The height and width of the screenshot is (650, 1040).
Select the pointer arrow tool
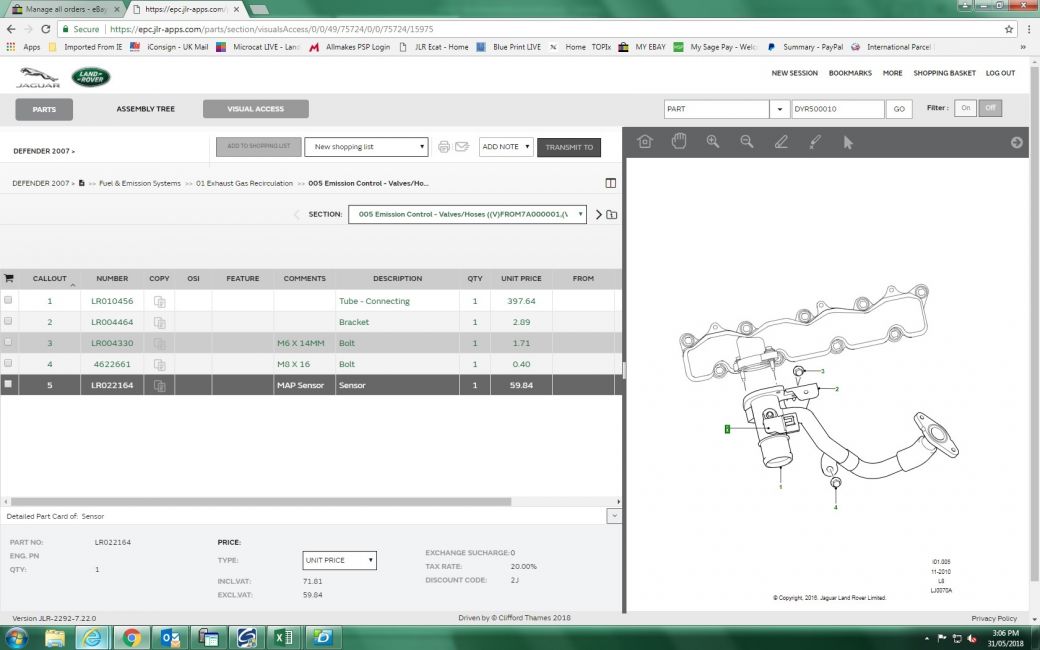coord(848,142)
